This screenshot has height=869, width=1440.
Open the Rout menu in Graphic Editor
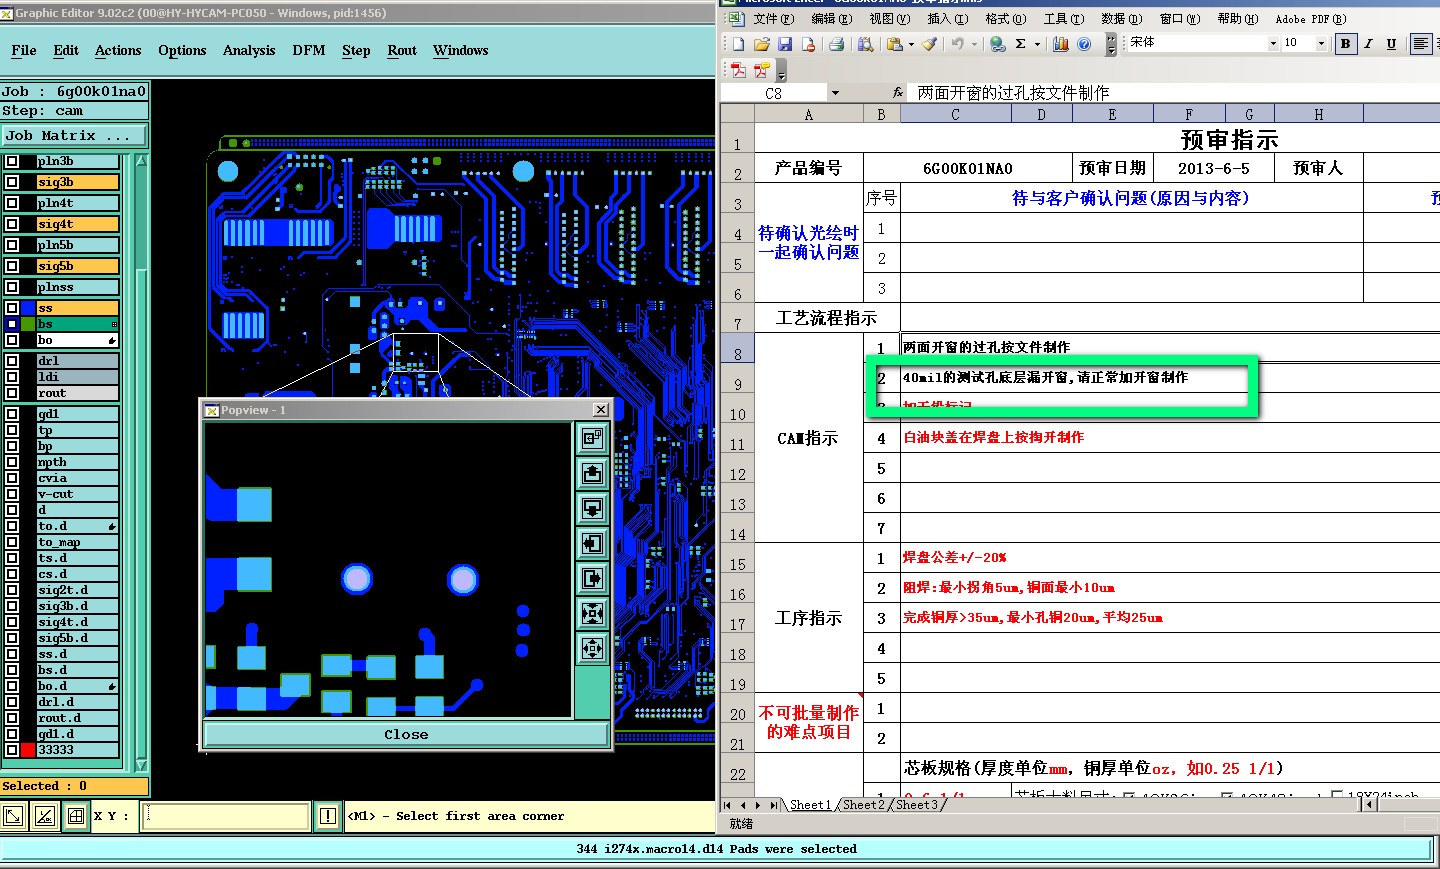[402, 50]
